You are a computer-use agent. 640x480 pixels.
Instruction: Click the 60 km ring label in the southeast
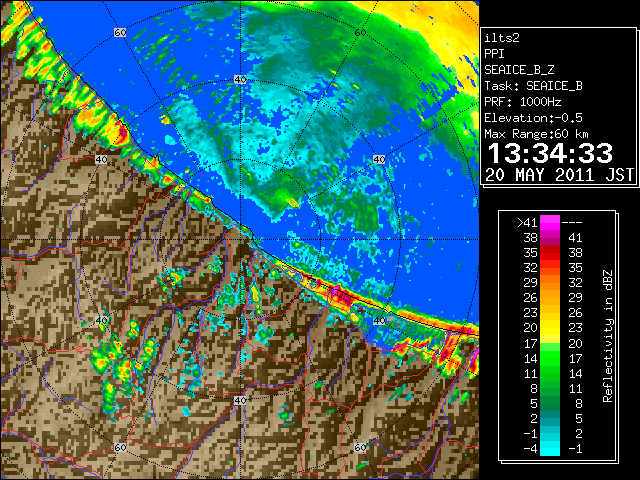coord(360,447)
